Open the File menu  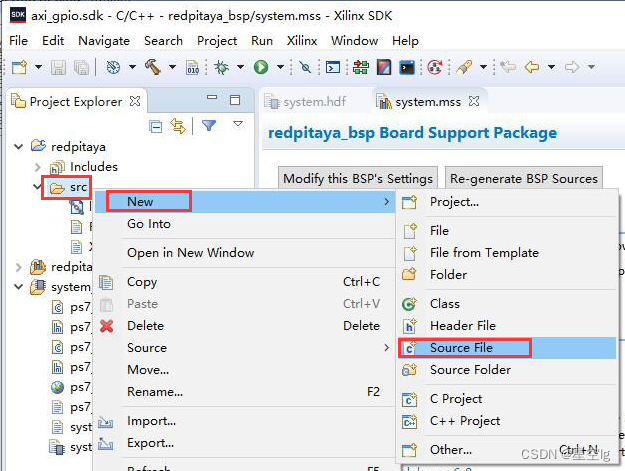point(18,41)
